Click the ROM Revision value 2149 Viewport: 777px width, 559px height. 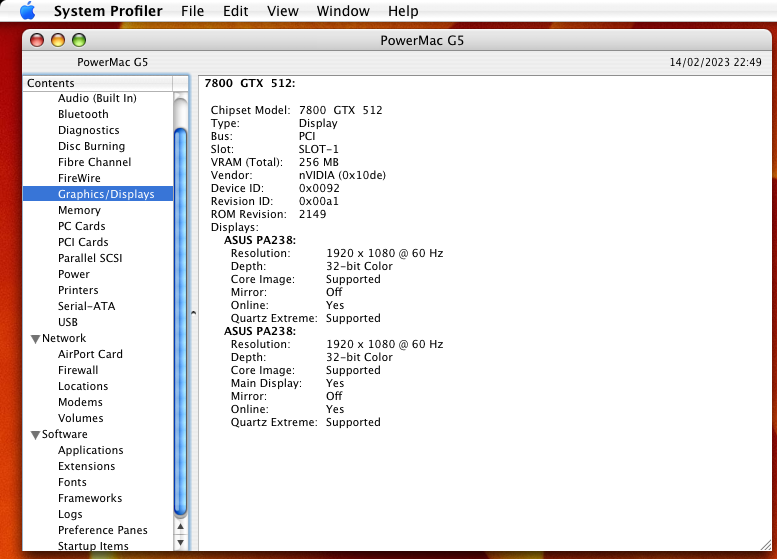click(312, 214)
